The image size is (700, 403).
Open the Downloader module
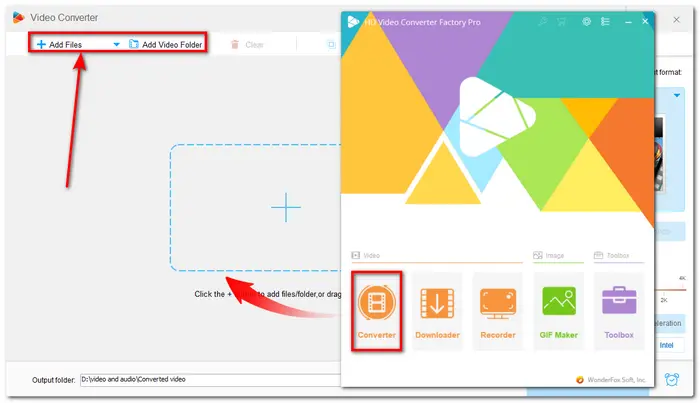pos(437,311)
